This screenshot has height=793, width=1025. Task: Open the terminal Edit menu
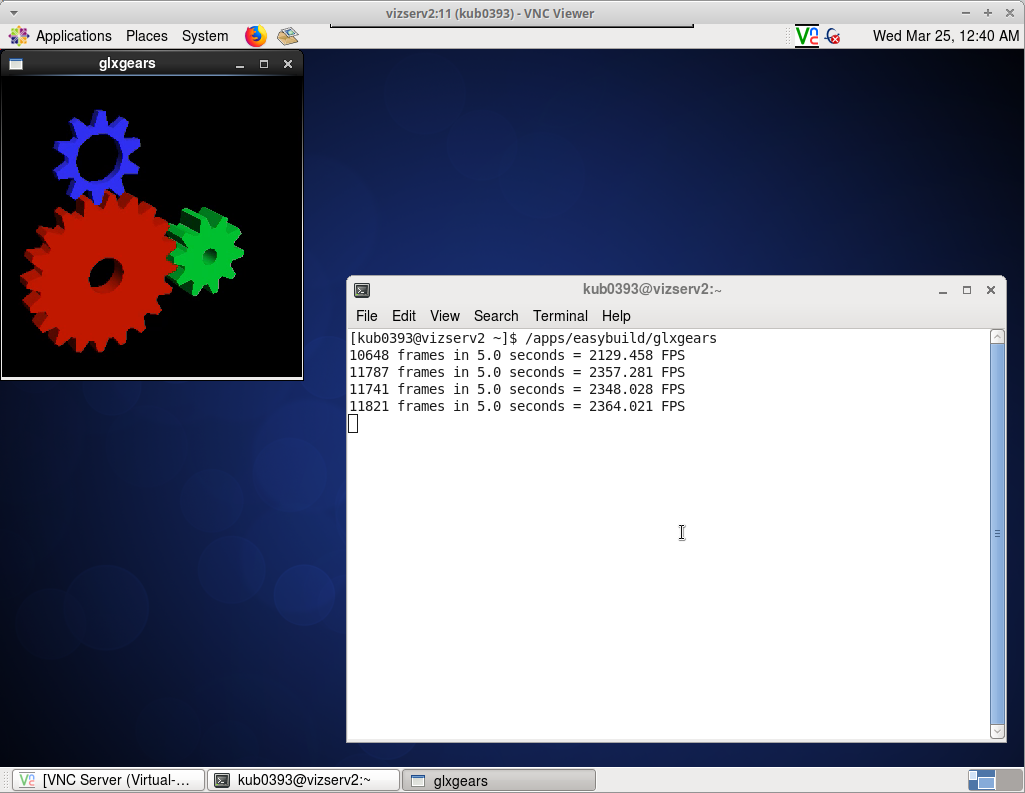(x=404, y=316)
